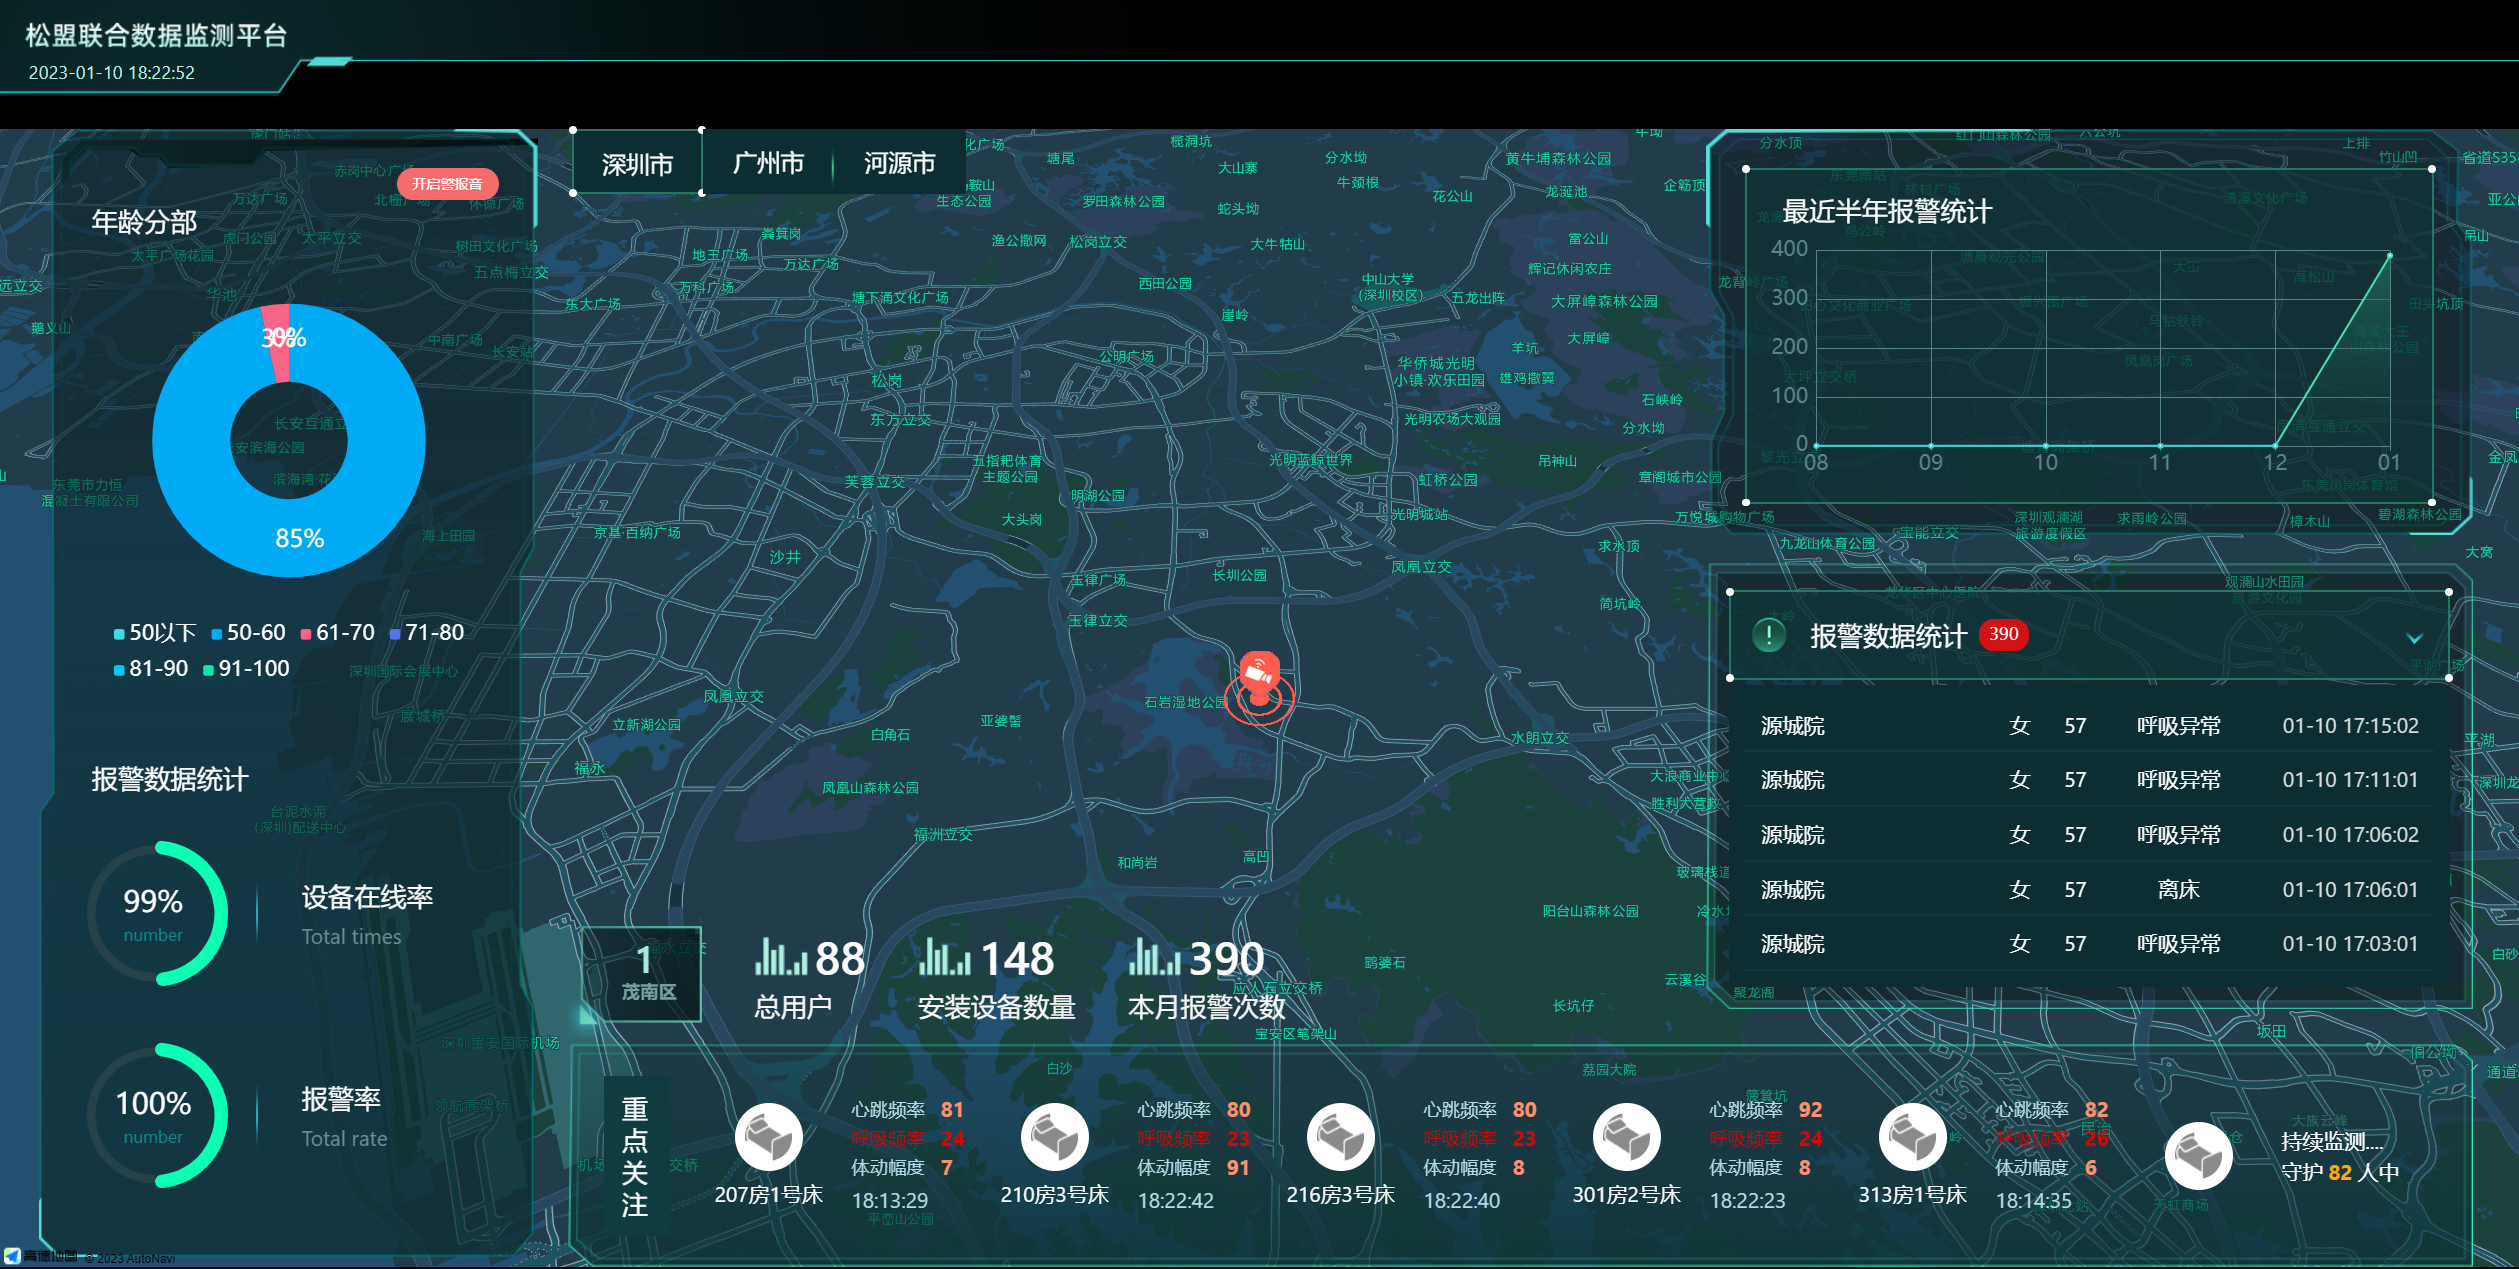This screenshot has height=1269, width=2519.
Task: Click the 石岩湿地公园 map label
Action: point(1186,703)
